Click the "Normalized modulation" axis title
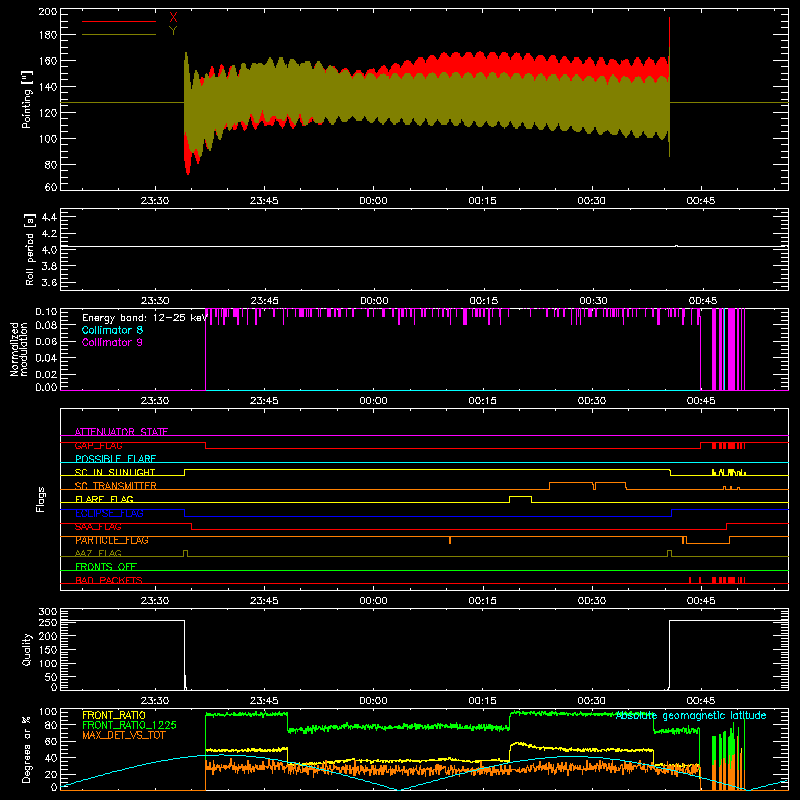Image resolution: width=800 pixels, height=800 pixels. pyautogui.click(x=19, y=349)
